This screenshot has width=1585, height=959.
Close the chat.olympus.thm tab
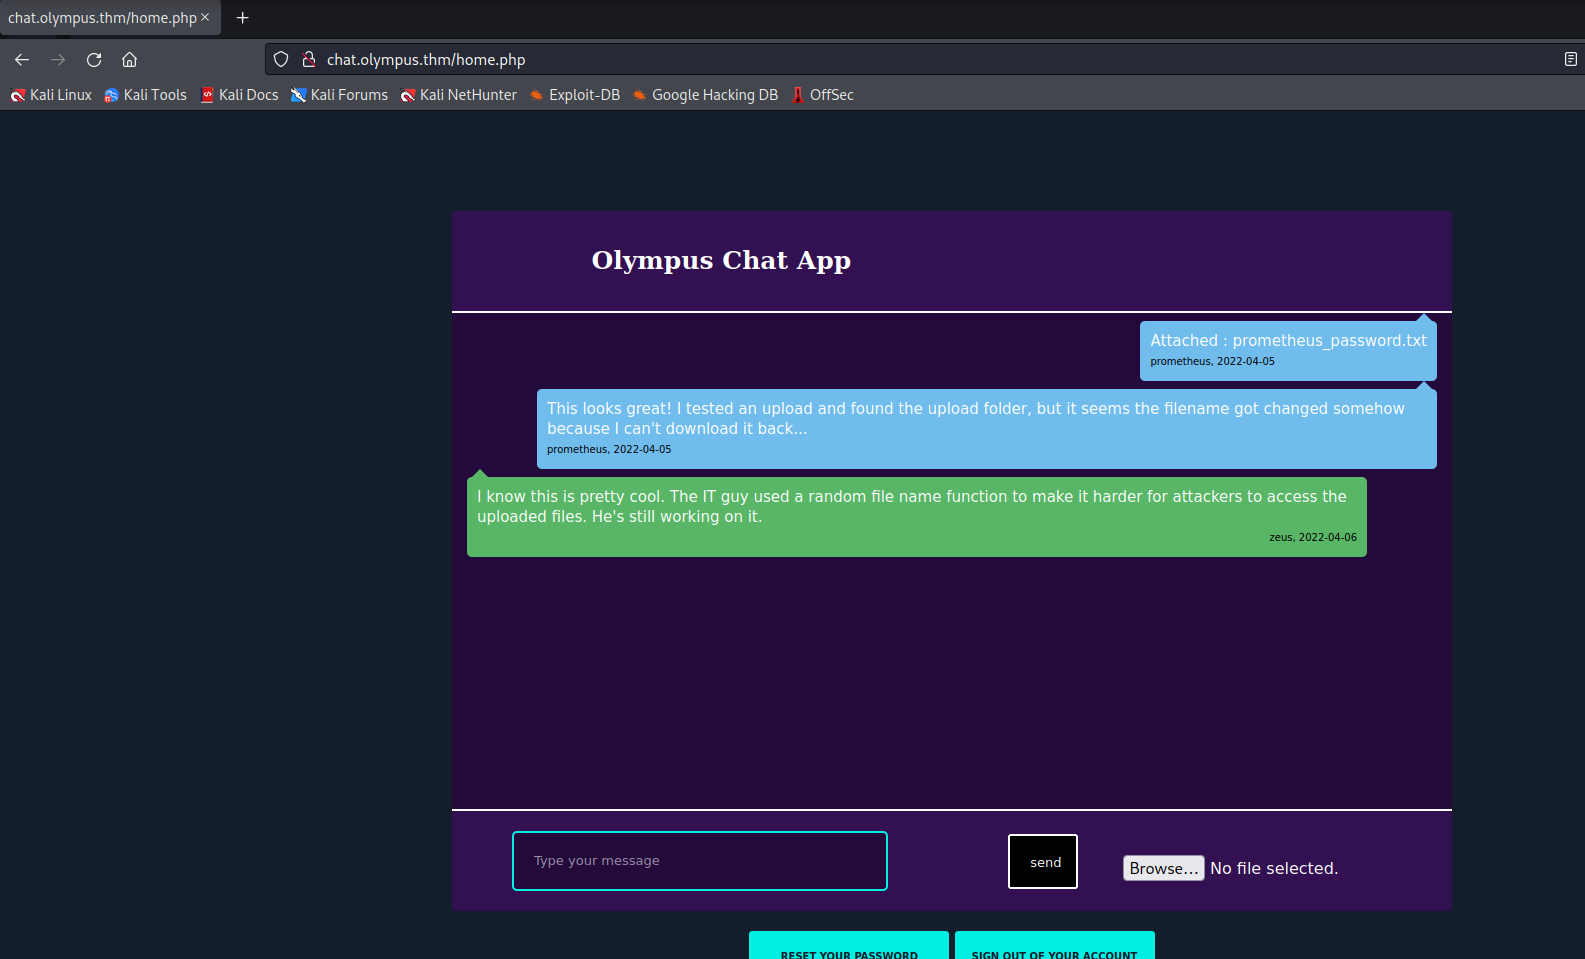(x=205, y=18)
